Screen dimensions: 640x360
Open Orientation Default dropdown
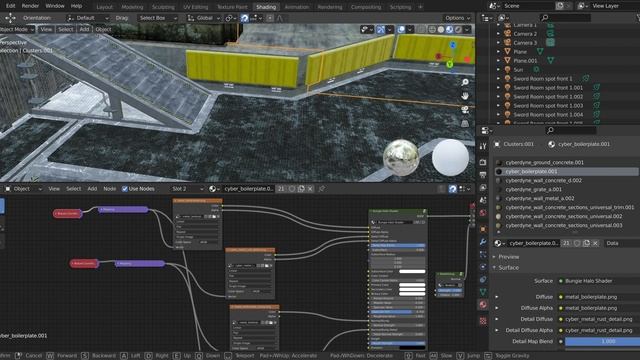88,18
